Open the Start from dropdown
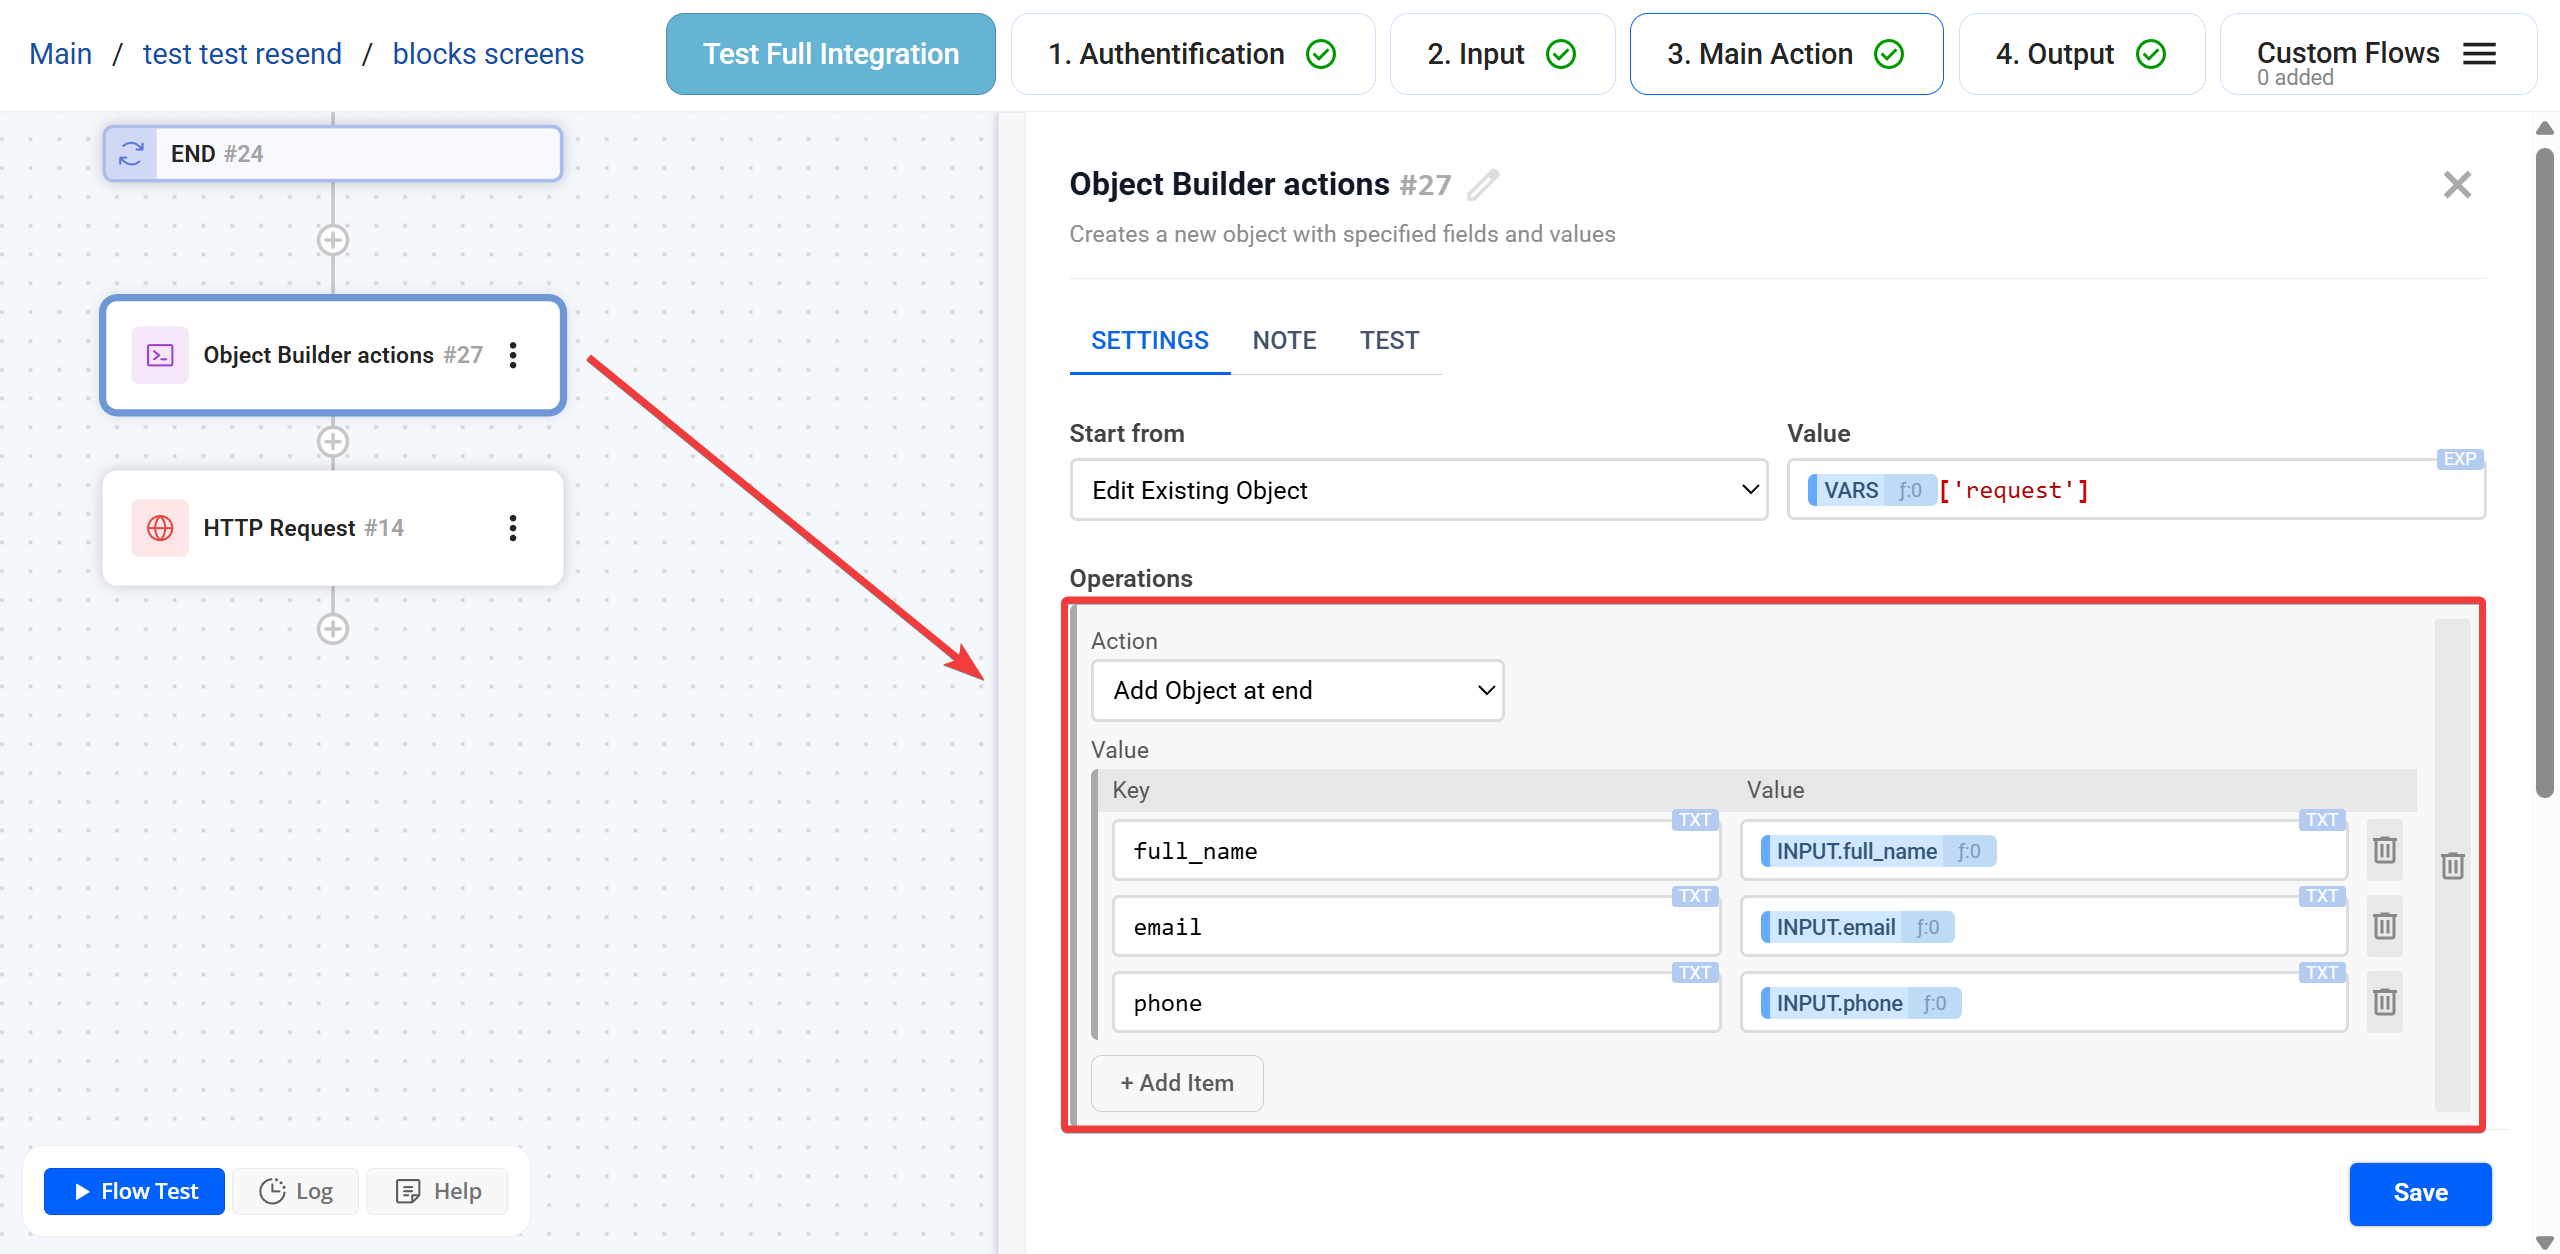This screenshot has width=2560, height=1254. 1418,490
